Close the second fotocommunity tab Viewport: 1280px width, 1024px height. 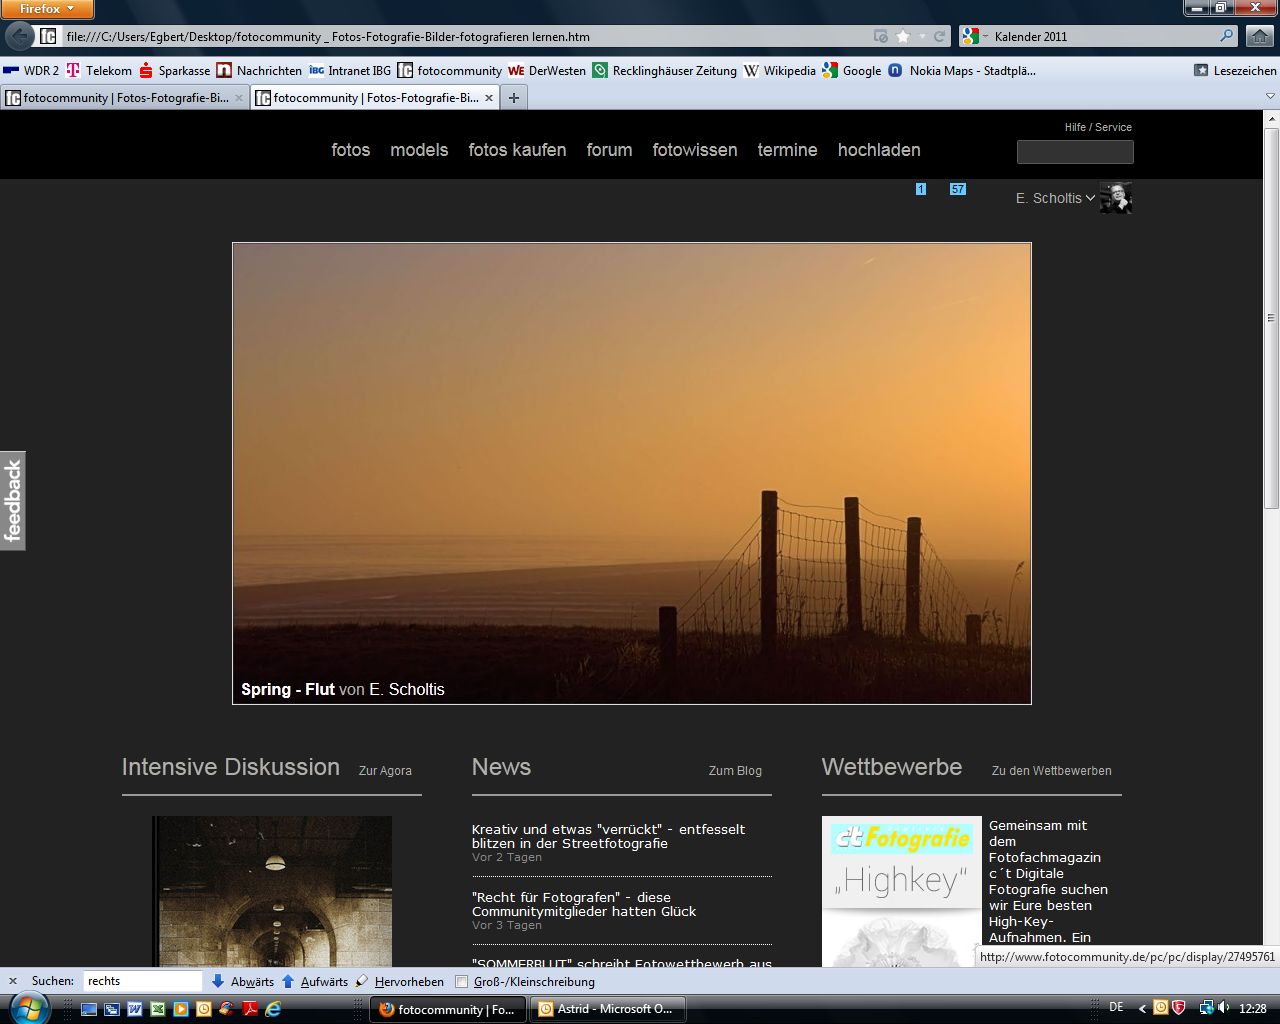point(489,98)
